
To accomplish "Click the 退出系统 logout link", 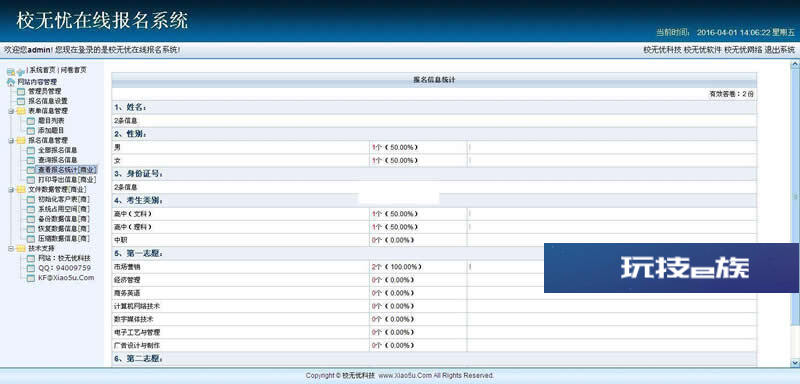I will pyautogui.click(x=780, y=50).
